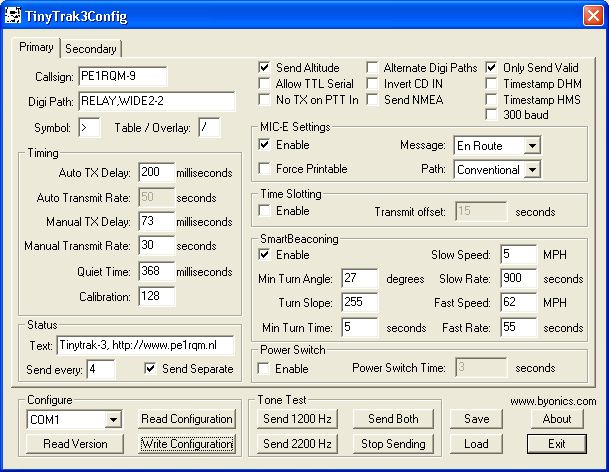Image resolution: width=609 pixels, height=472 pixels.
Task: Click the Fast Speed field
Action: [x=519, y=302]
